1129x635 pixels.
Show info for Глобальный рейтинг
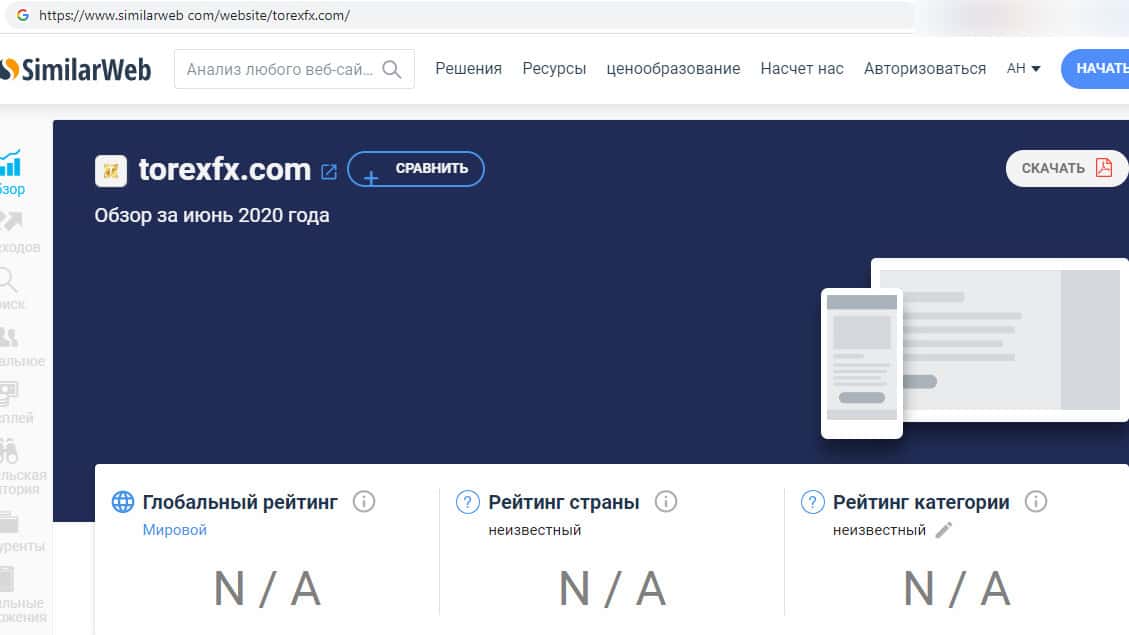coord(364,501)
